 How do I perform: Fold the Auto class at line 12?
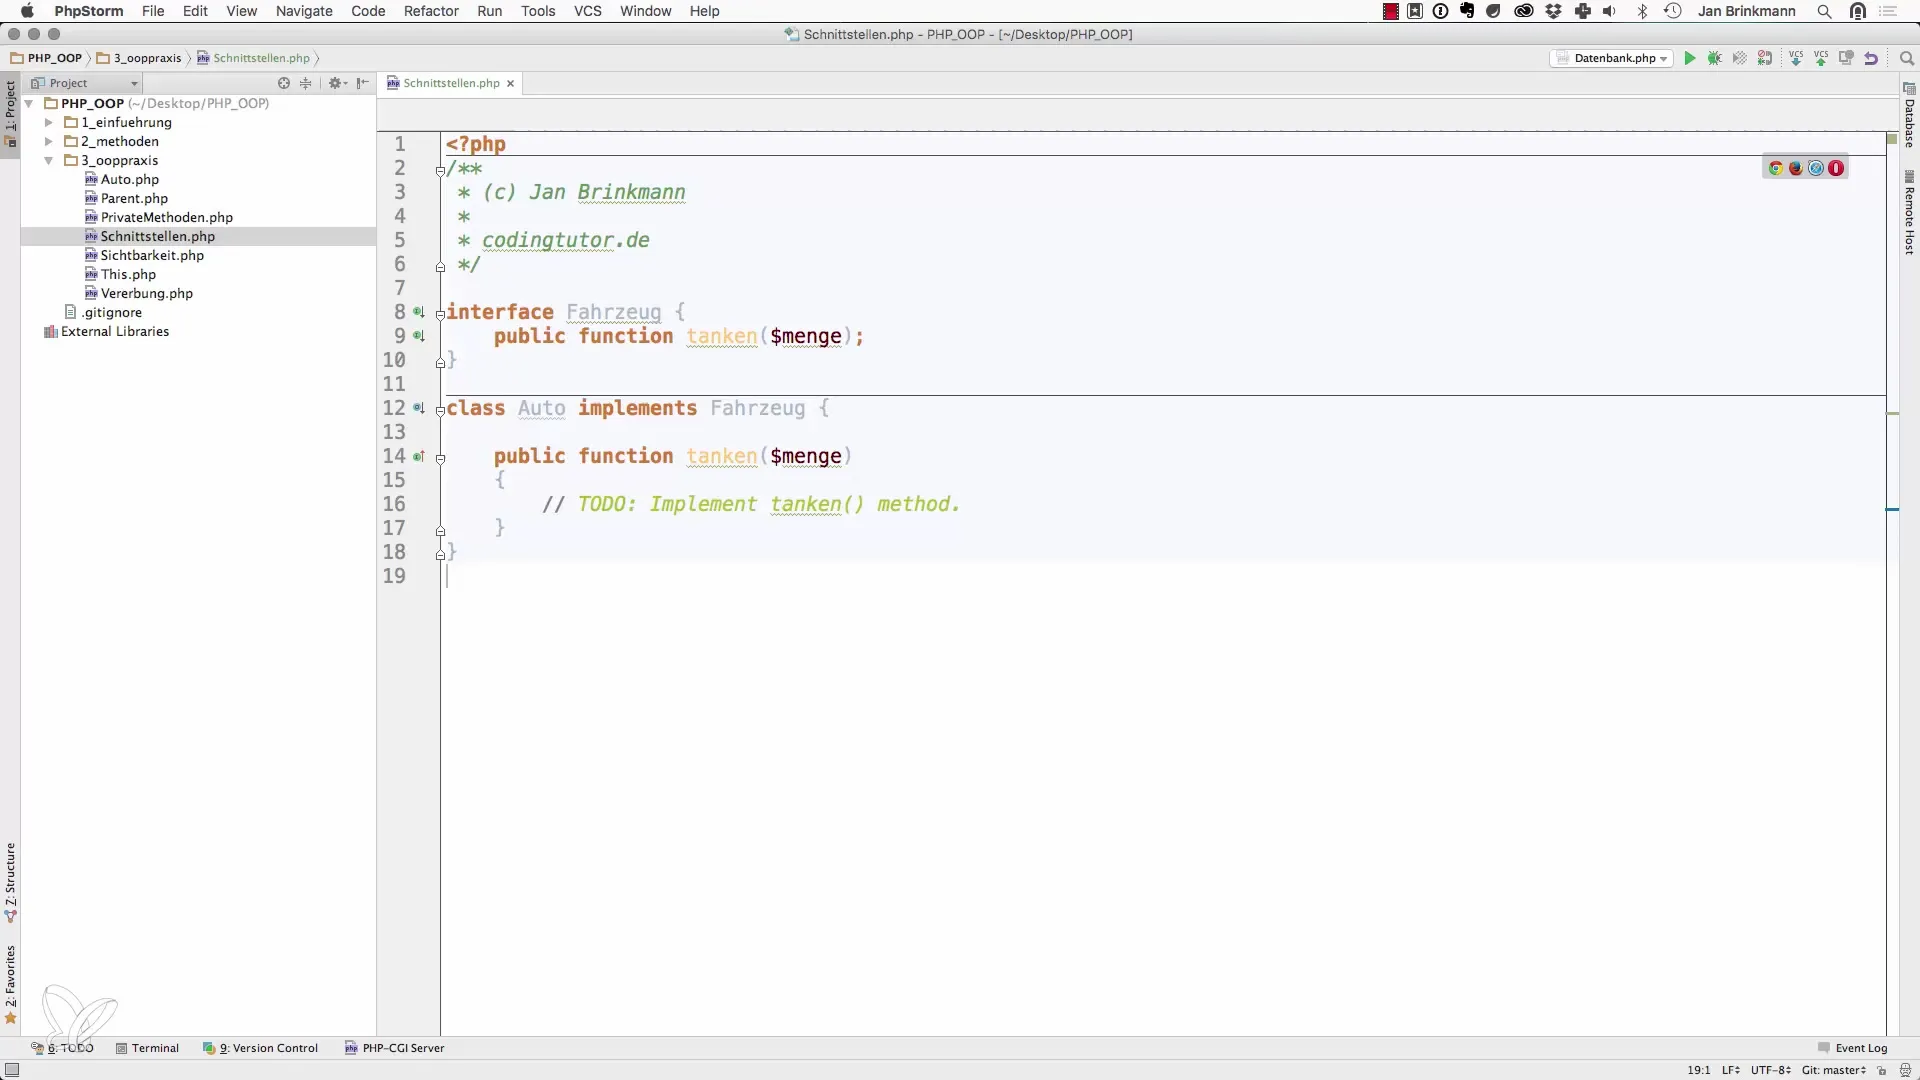(x=440, y=410)
